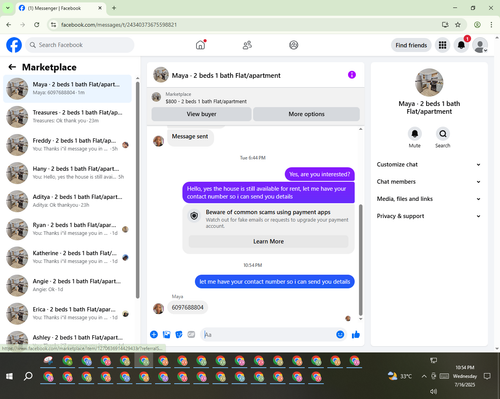Viewport: 500px width, 399px height.
Task: Open the Windows notification center
Action: [x=487, y=376]
